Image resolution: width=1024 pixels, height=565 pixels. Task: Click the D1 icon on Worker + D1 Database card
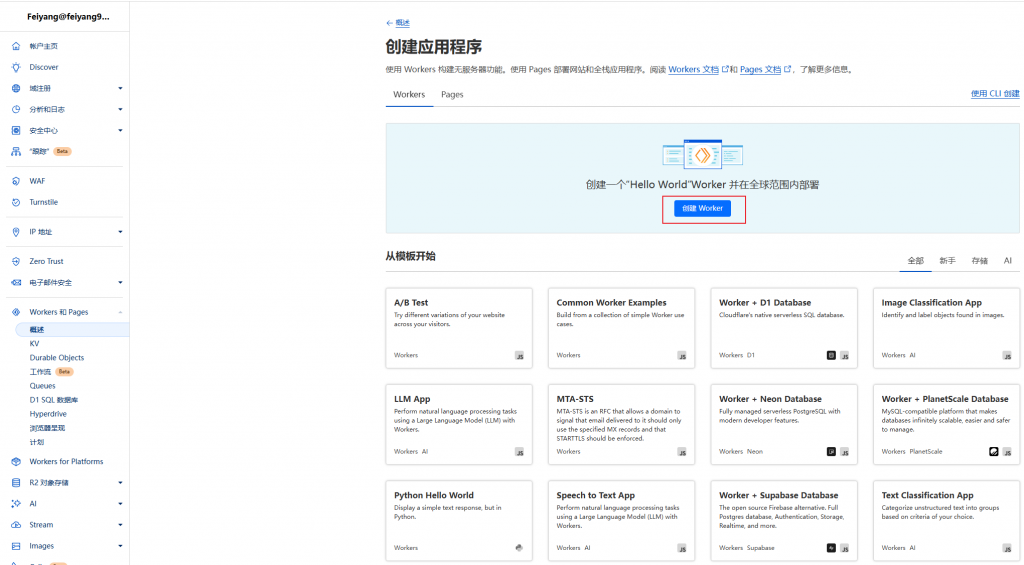831,355
